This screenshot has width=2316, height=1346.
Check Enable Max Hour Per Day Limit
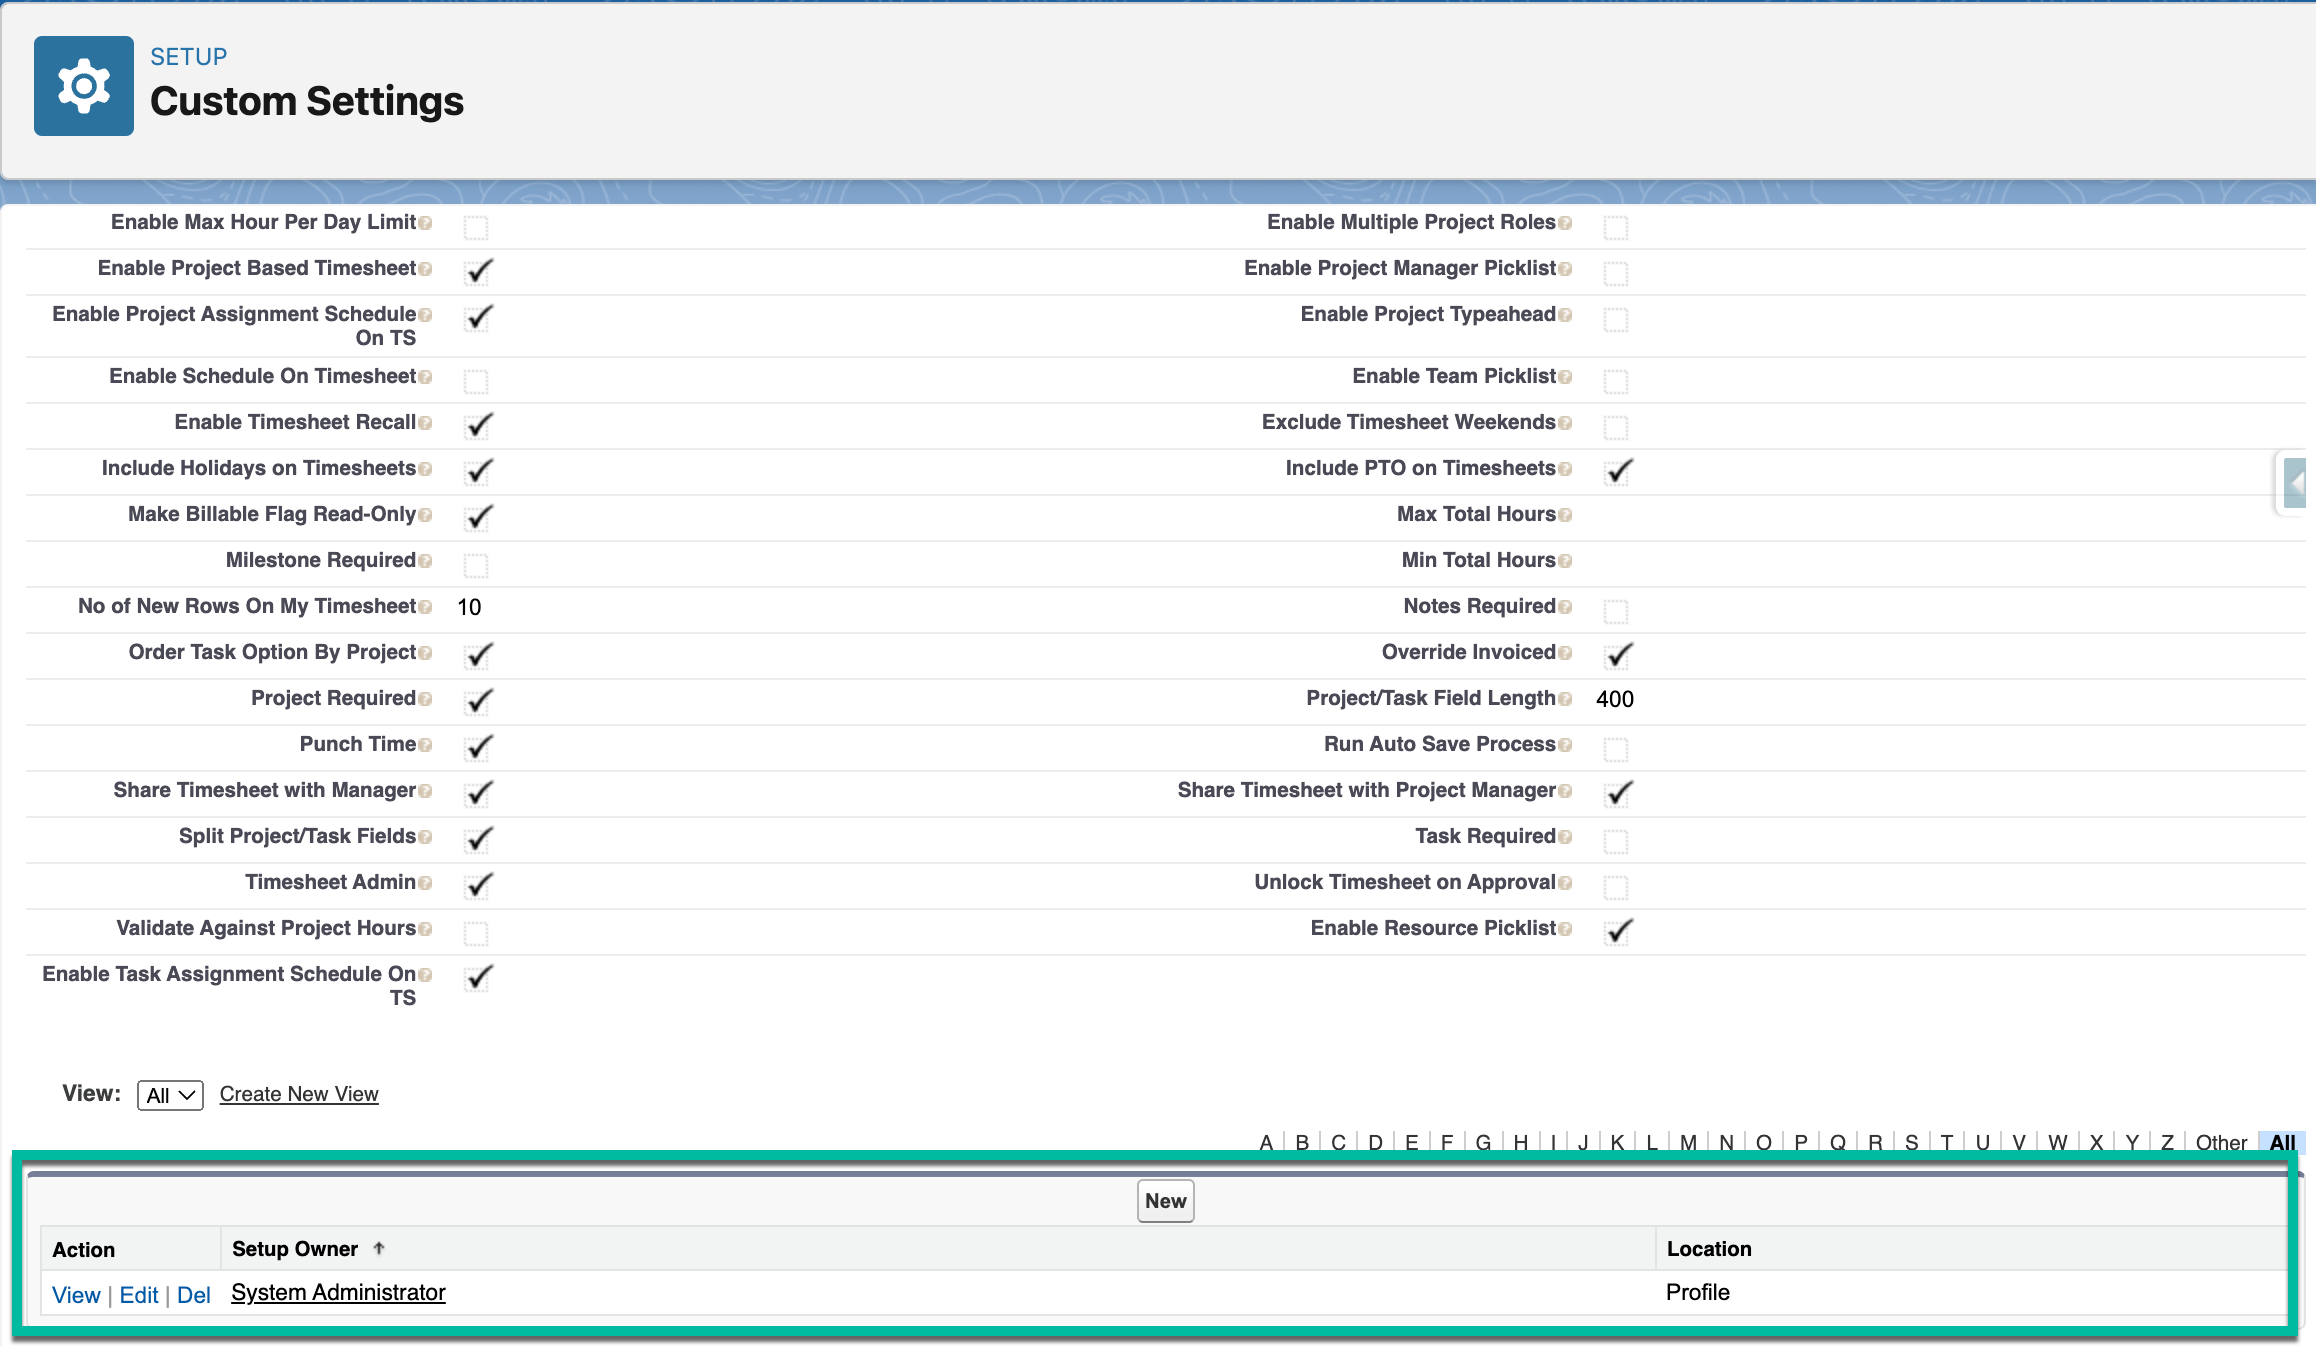click(x=477, y=227)
